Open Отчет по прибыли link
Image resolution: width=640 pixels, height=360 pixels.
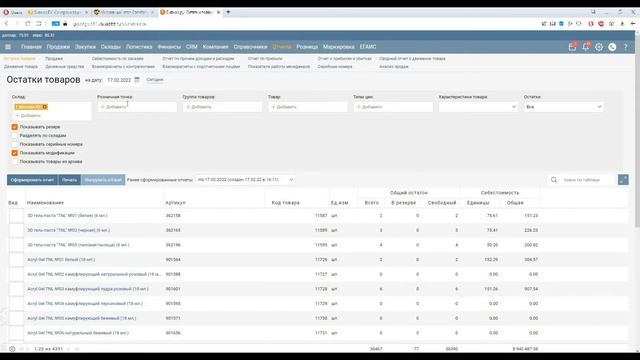point(265,59)
